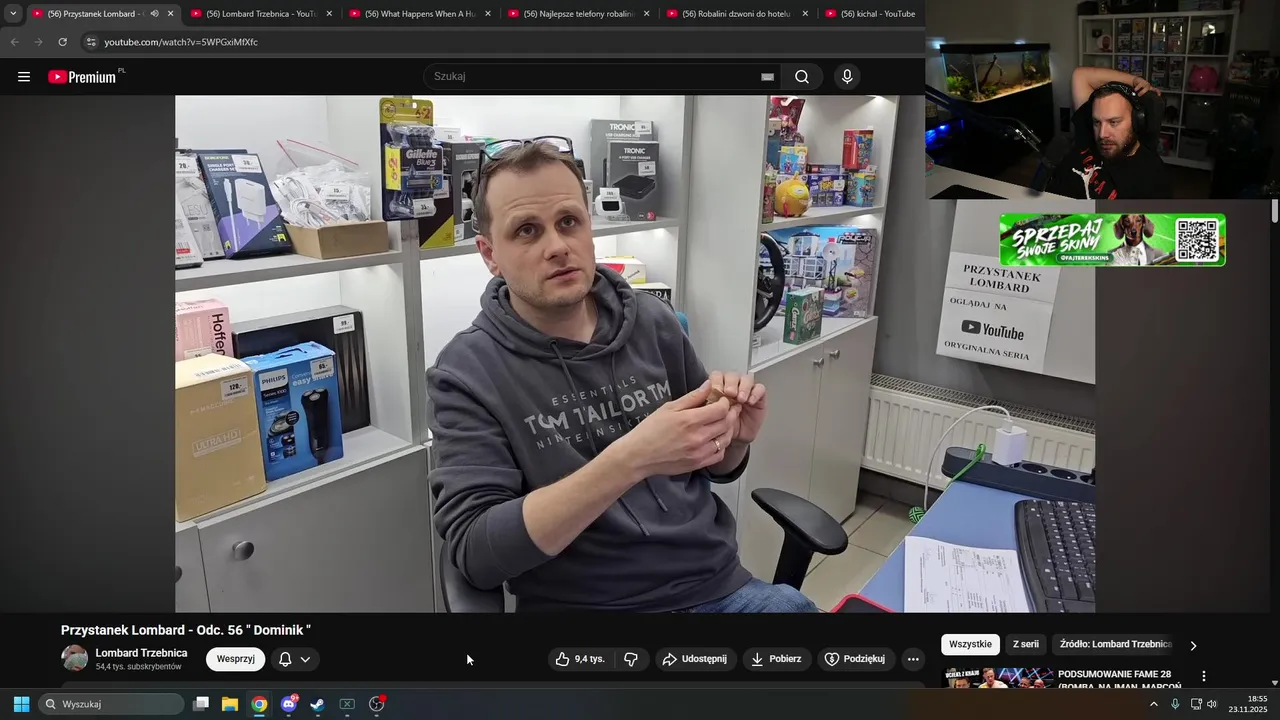The width and height of the screenshot is (1280, 720).
Task: Open the Chrome tab search dropdown
Action: [13, 14]
